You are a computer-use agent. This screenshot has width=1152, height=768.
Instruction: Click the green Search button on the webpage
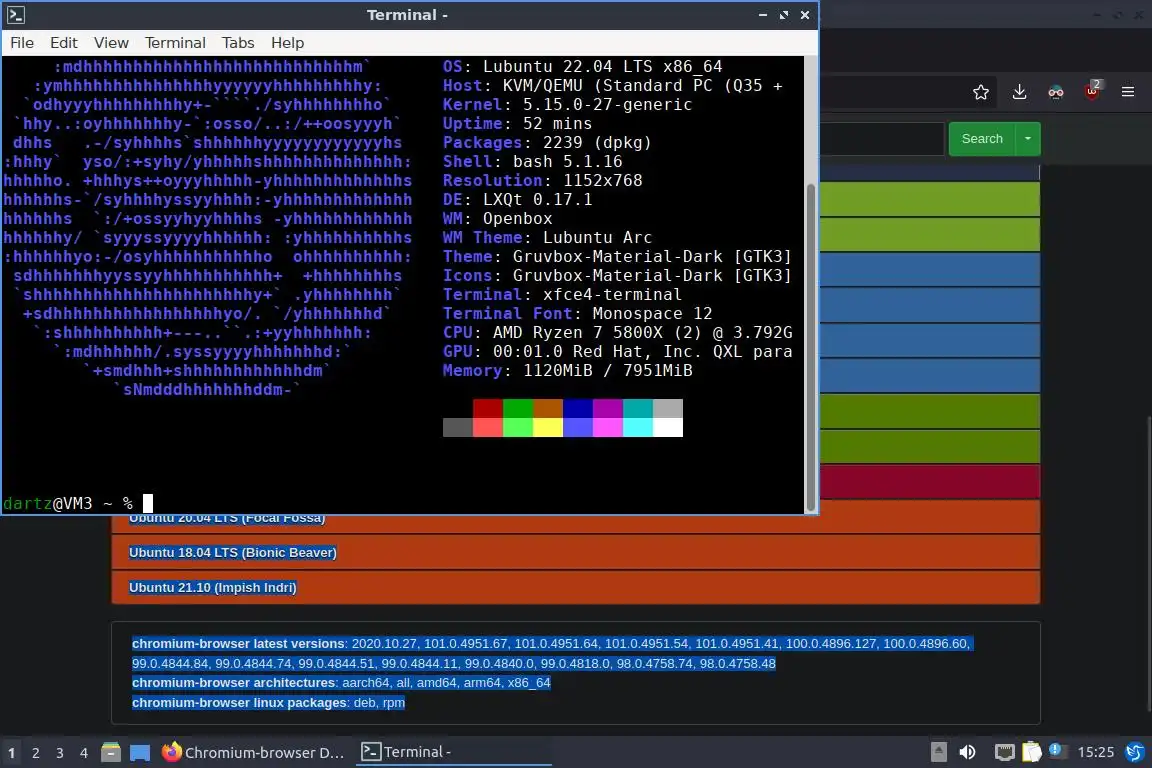tap(982, 139)
